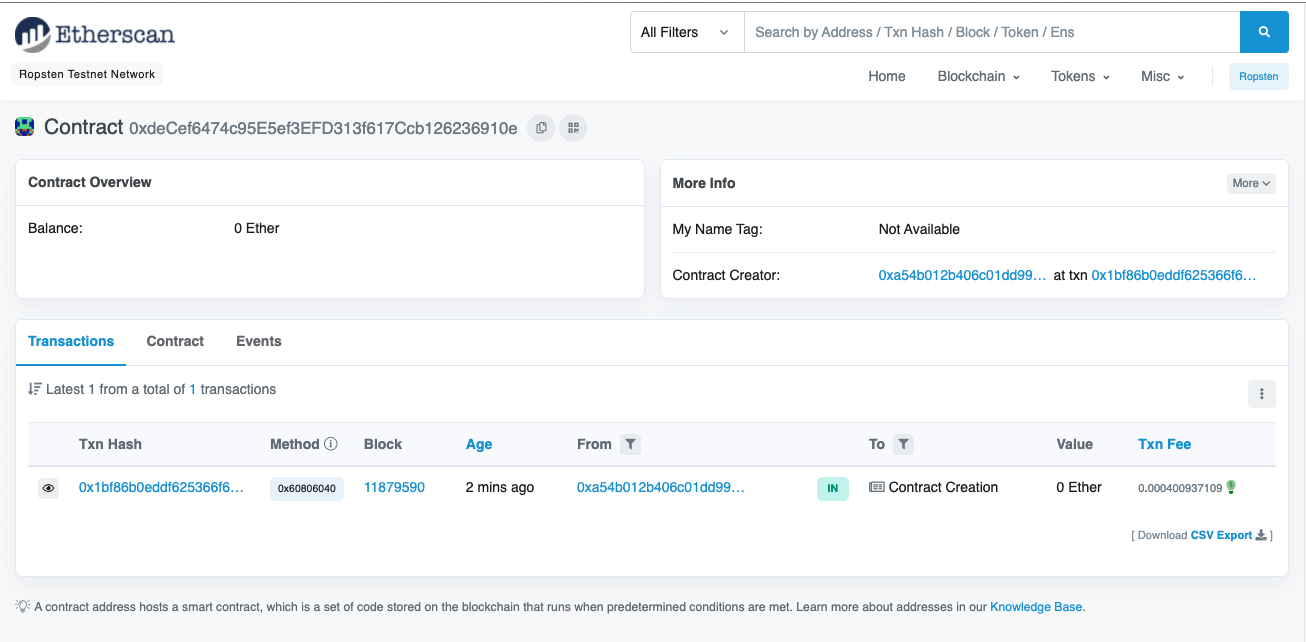Switch to the Contract tab
The image size is (1306, 642).
(175, 341)
